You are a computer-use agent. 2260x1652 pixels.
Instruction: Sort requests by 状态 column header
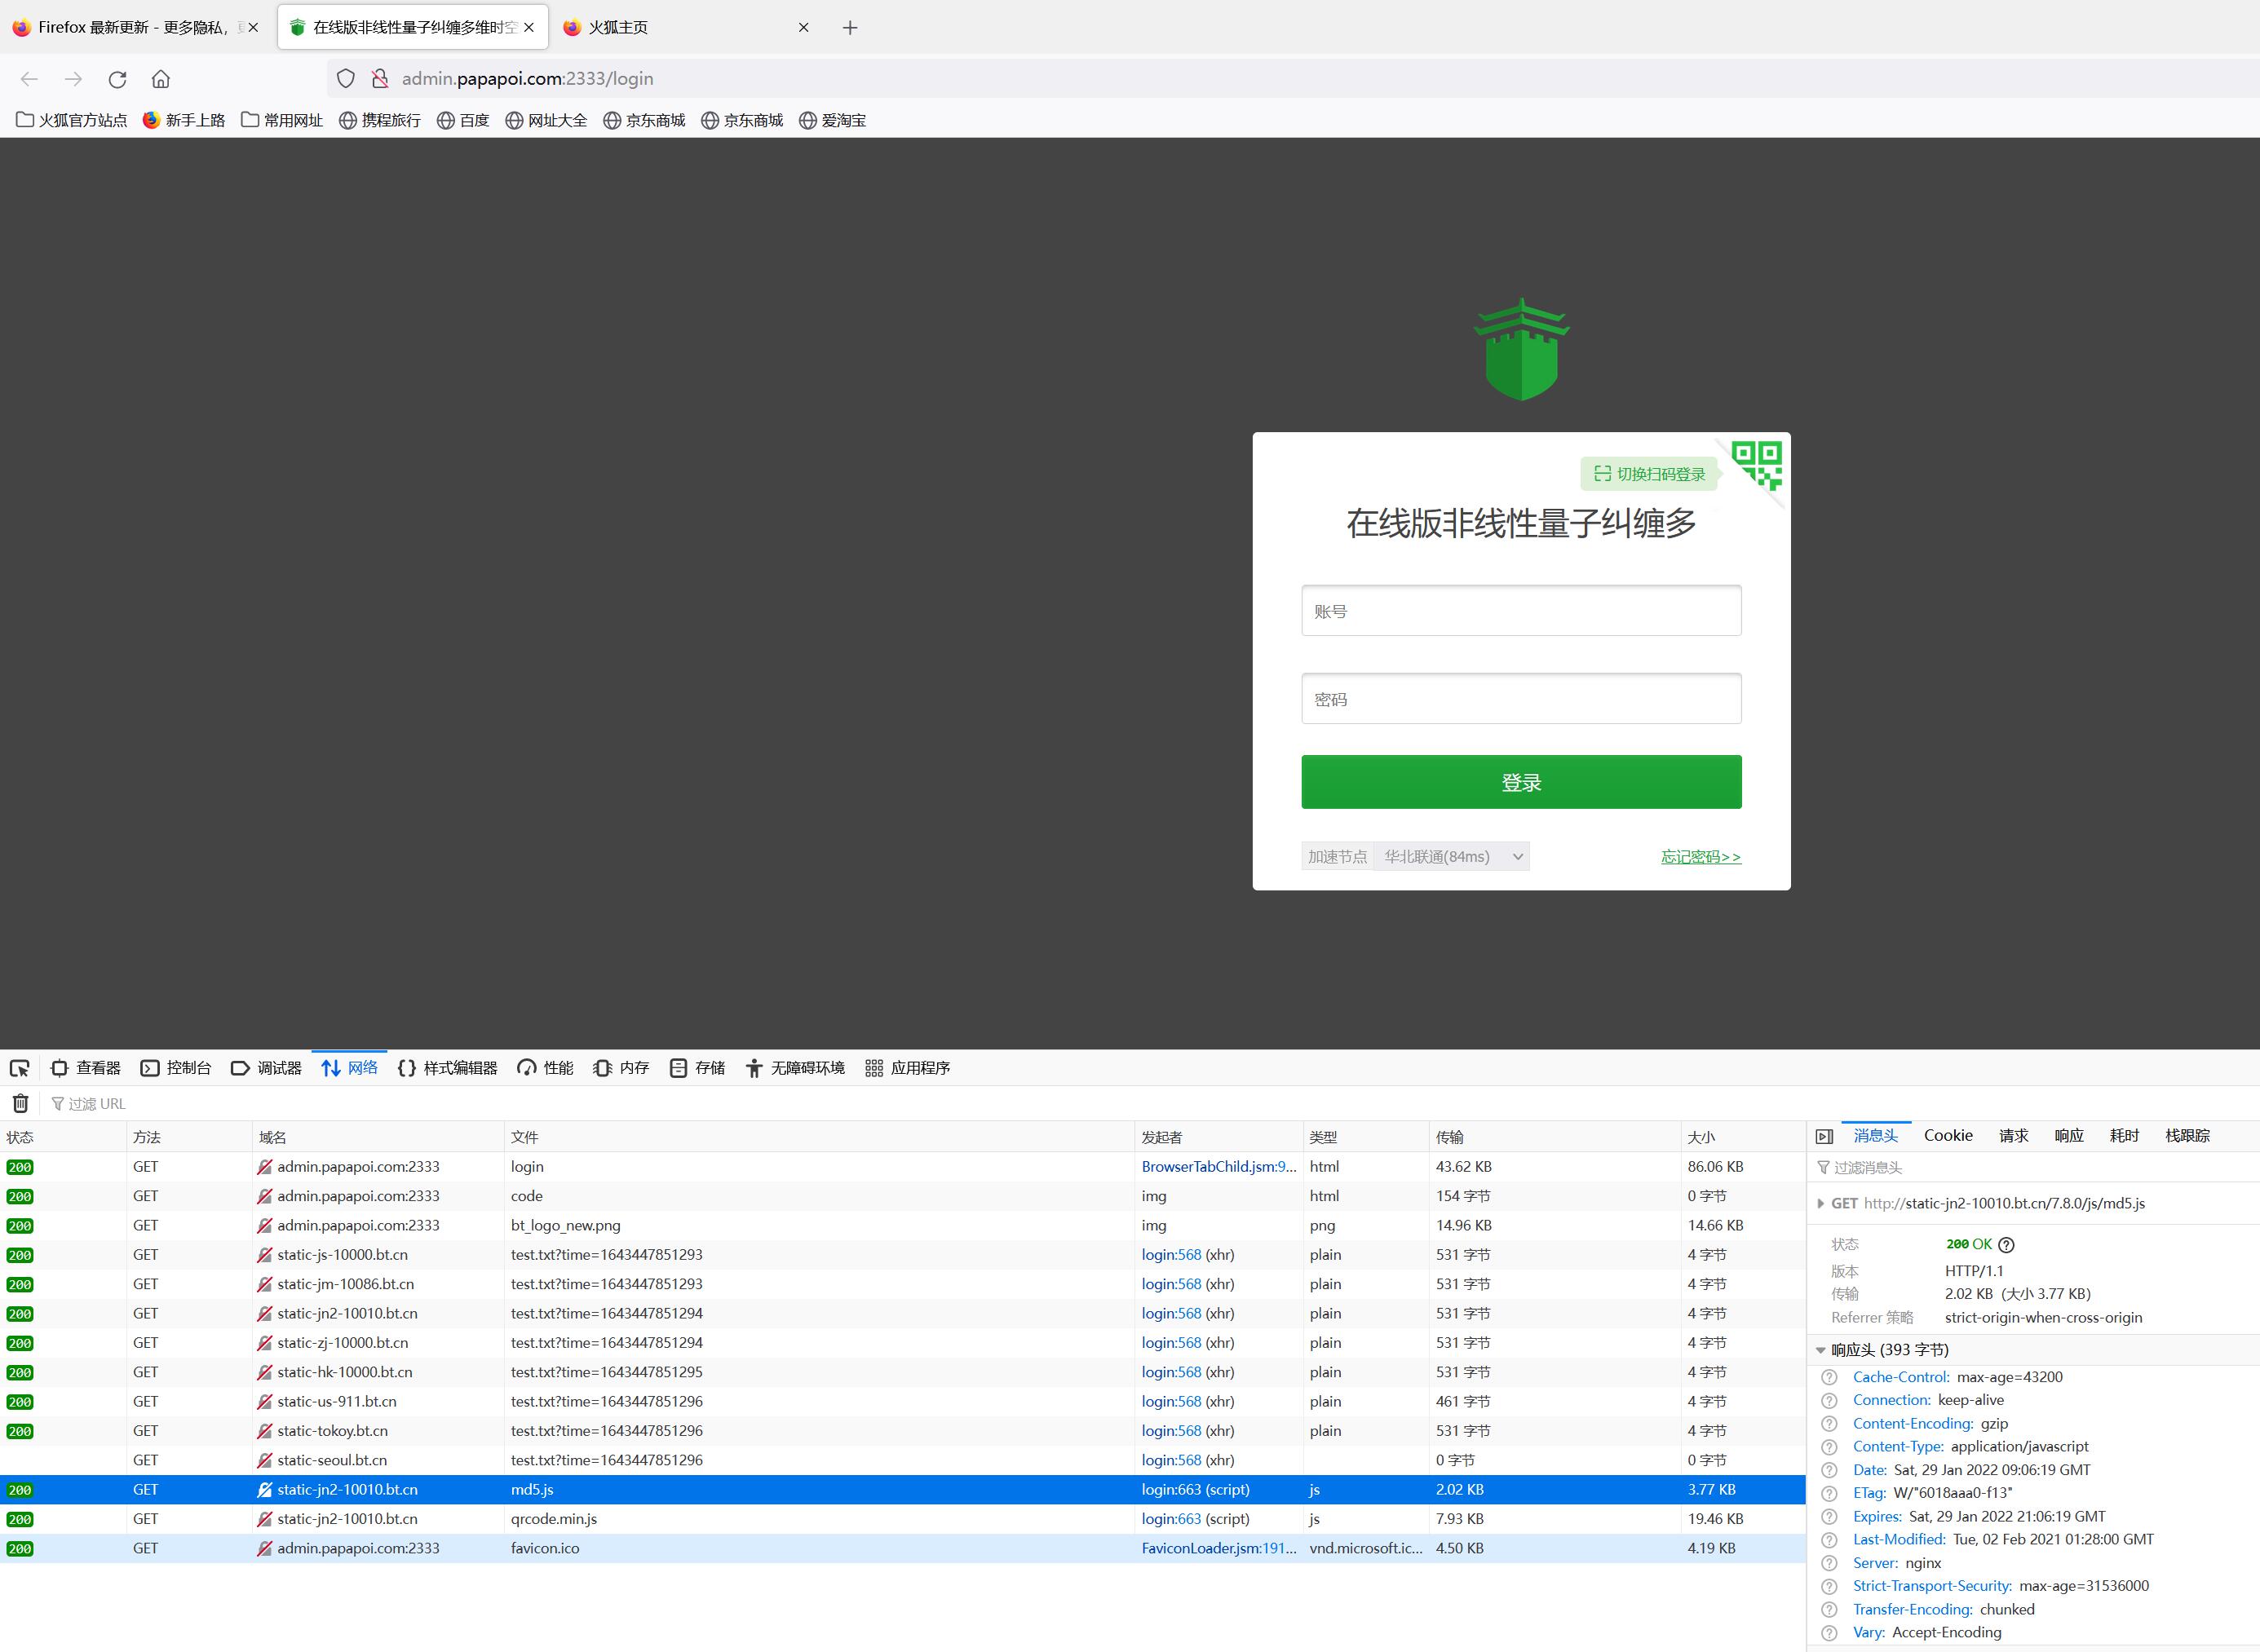[x=63, y=1137]
